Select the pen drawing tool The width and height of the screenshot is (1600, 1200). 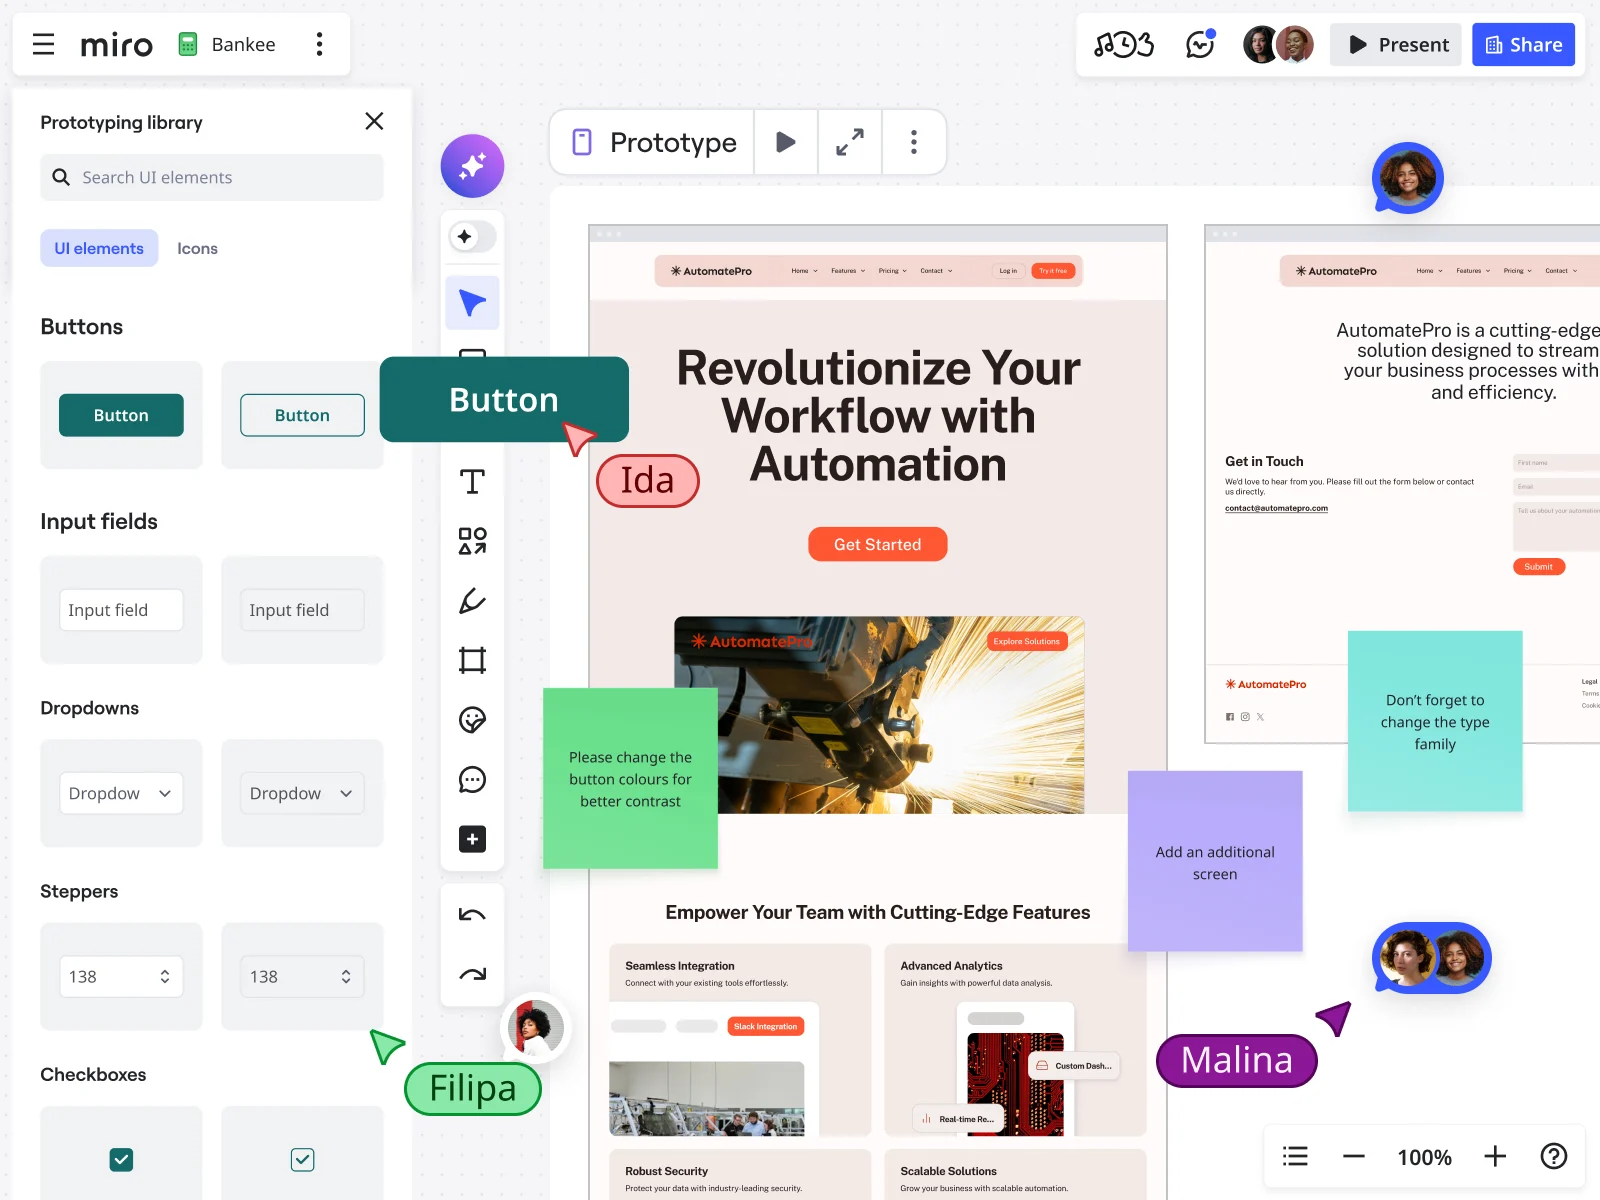point(472,601)
